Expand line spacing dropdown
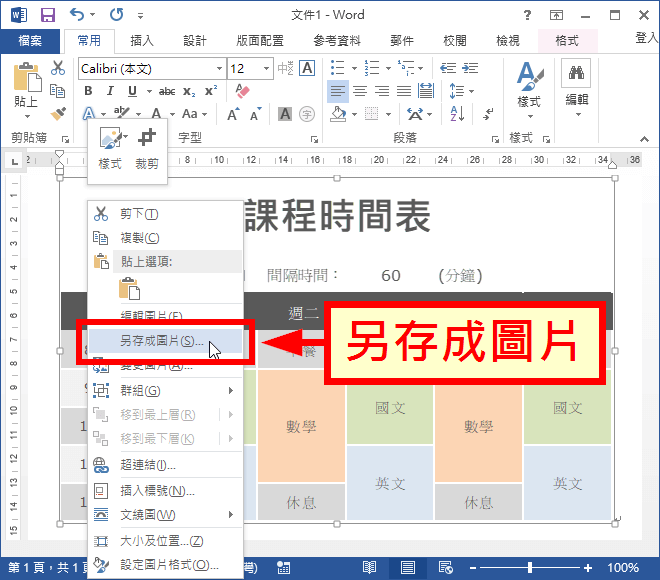 (x=471, y=91)
